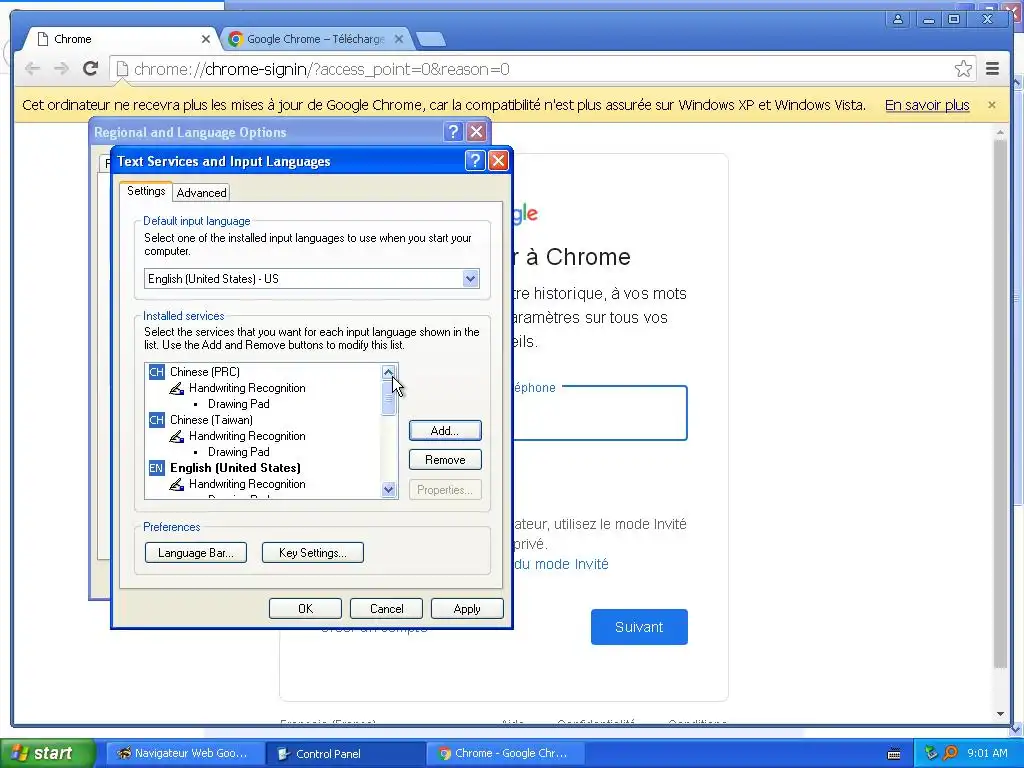The height and width of the screenshot is (768, 1024).
Task: Dismiss the Windows XP compatibility warning bar
Action: [x=992, y=104]
